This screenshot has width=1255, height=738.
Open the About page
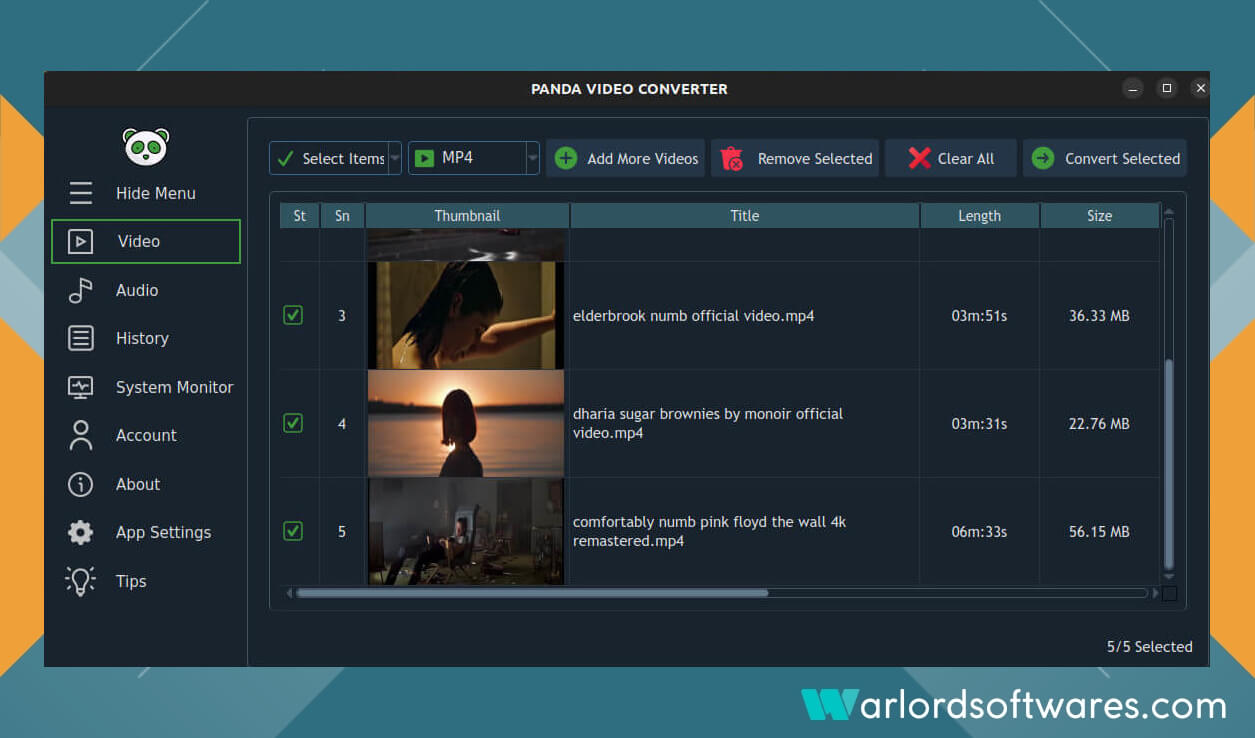click(x=137, y=484)
